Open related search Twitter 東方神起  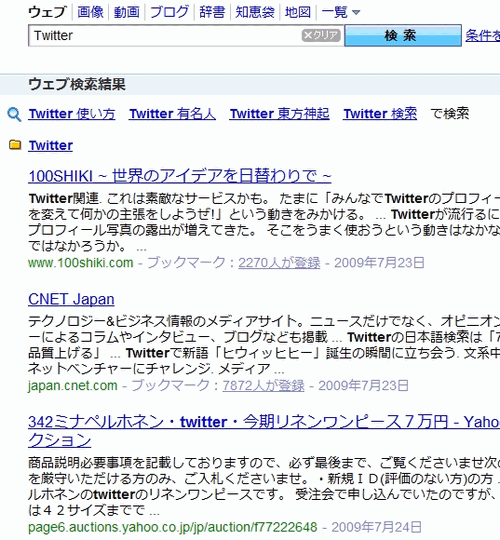point(280,114)
